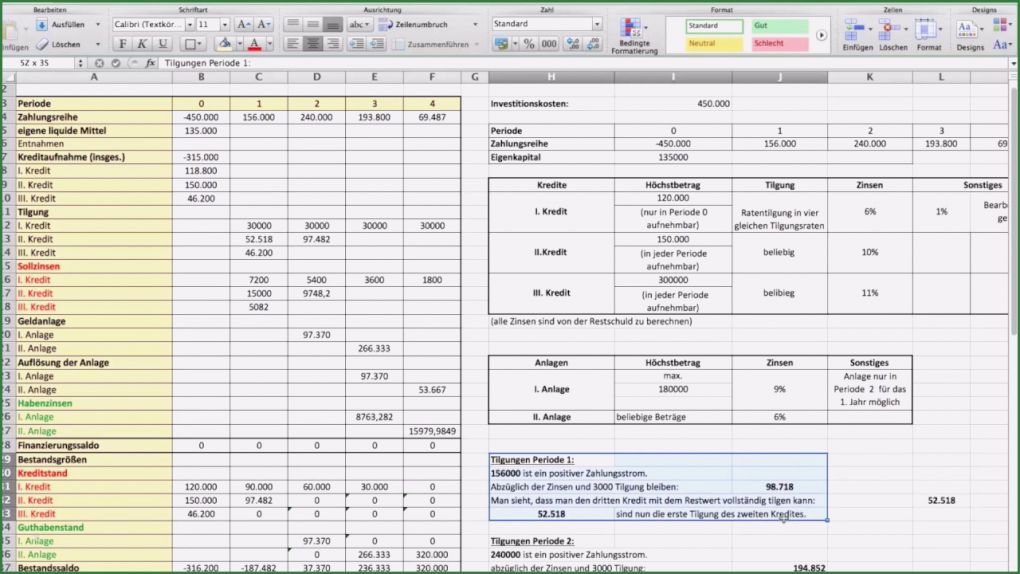This screenshot has width=1020, height=574.
Task: Click the red font color swatch
Action: click(x=254, y=44)
